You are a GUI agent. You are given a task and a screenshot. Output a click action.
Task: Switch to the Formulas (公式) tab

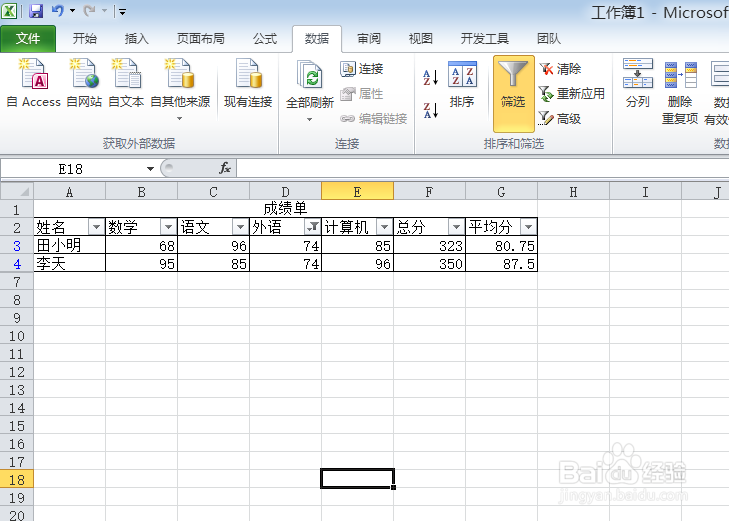pos(265,39)
